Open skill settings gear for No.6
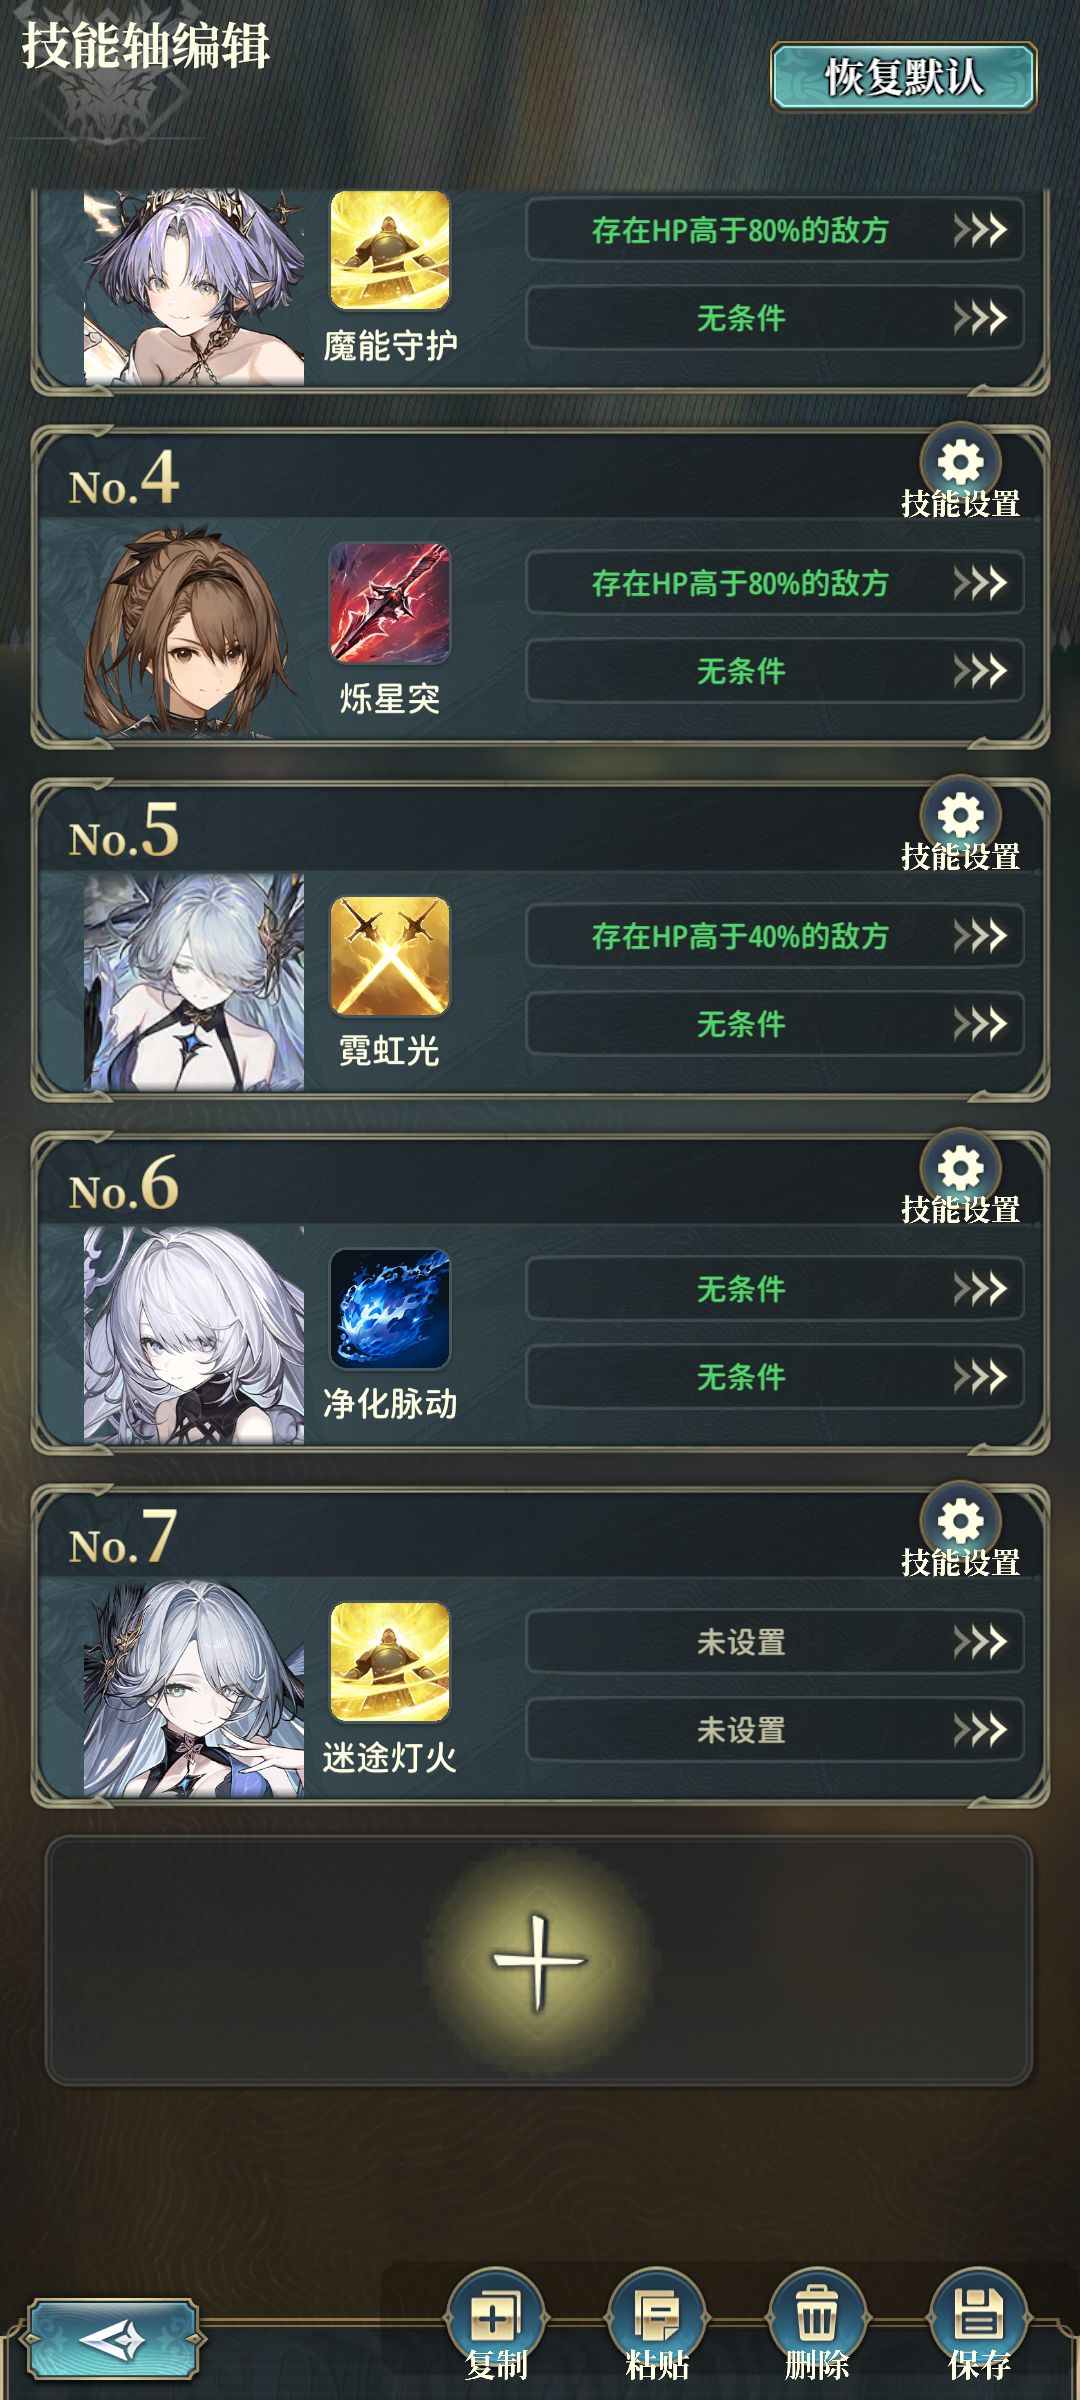The width and height of the screenshot is (1080, 2400). (960, 1169)
